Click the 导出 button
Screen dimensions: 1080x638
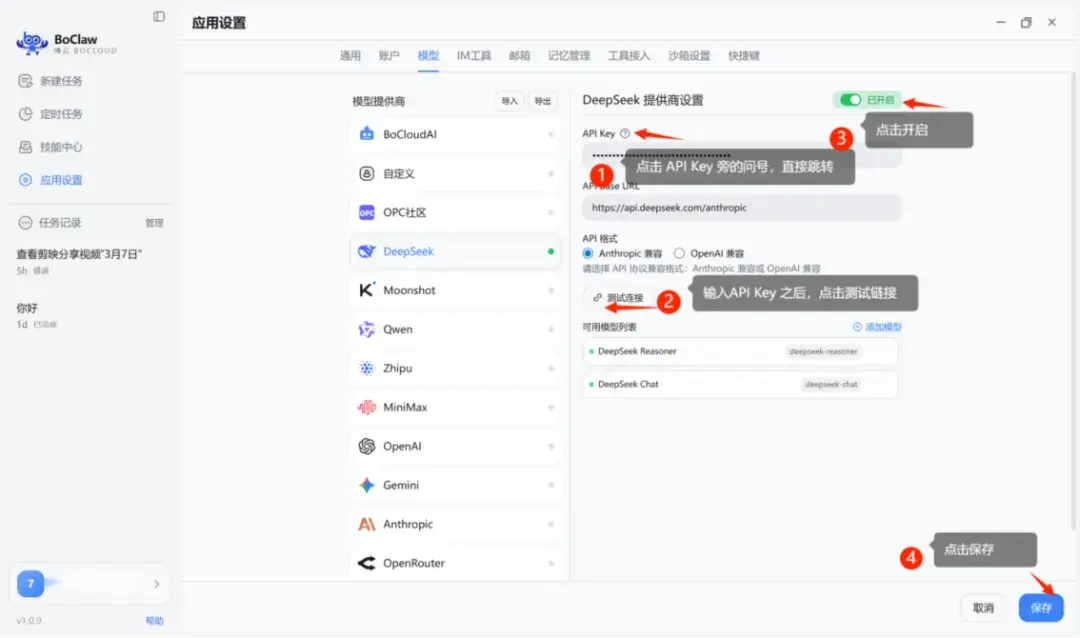[x=543, y=101]
